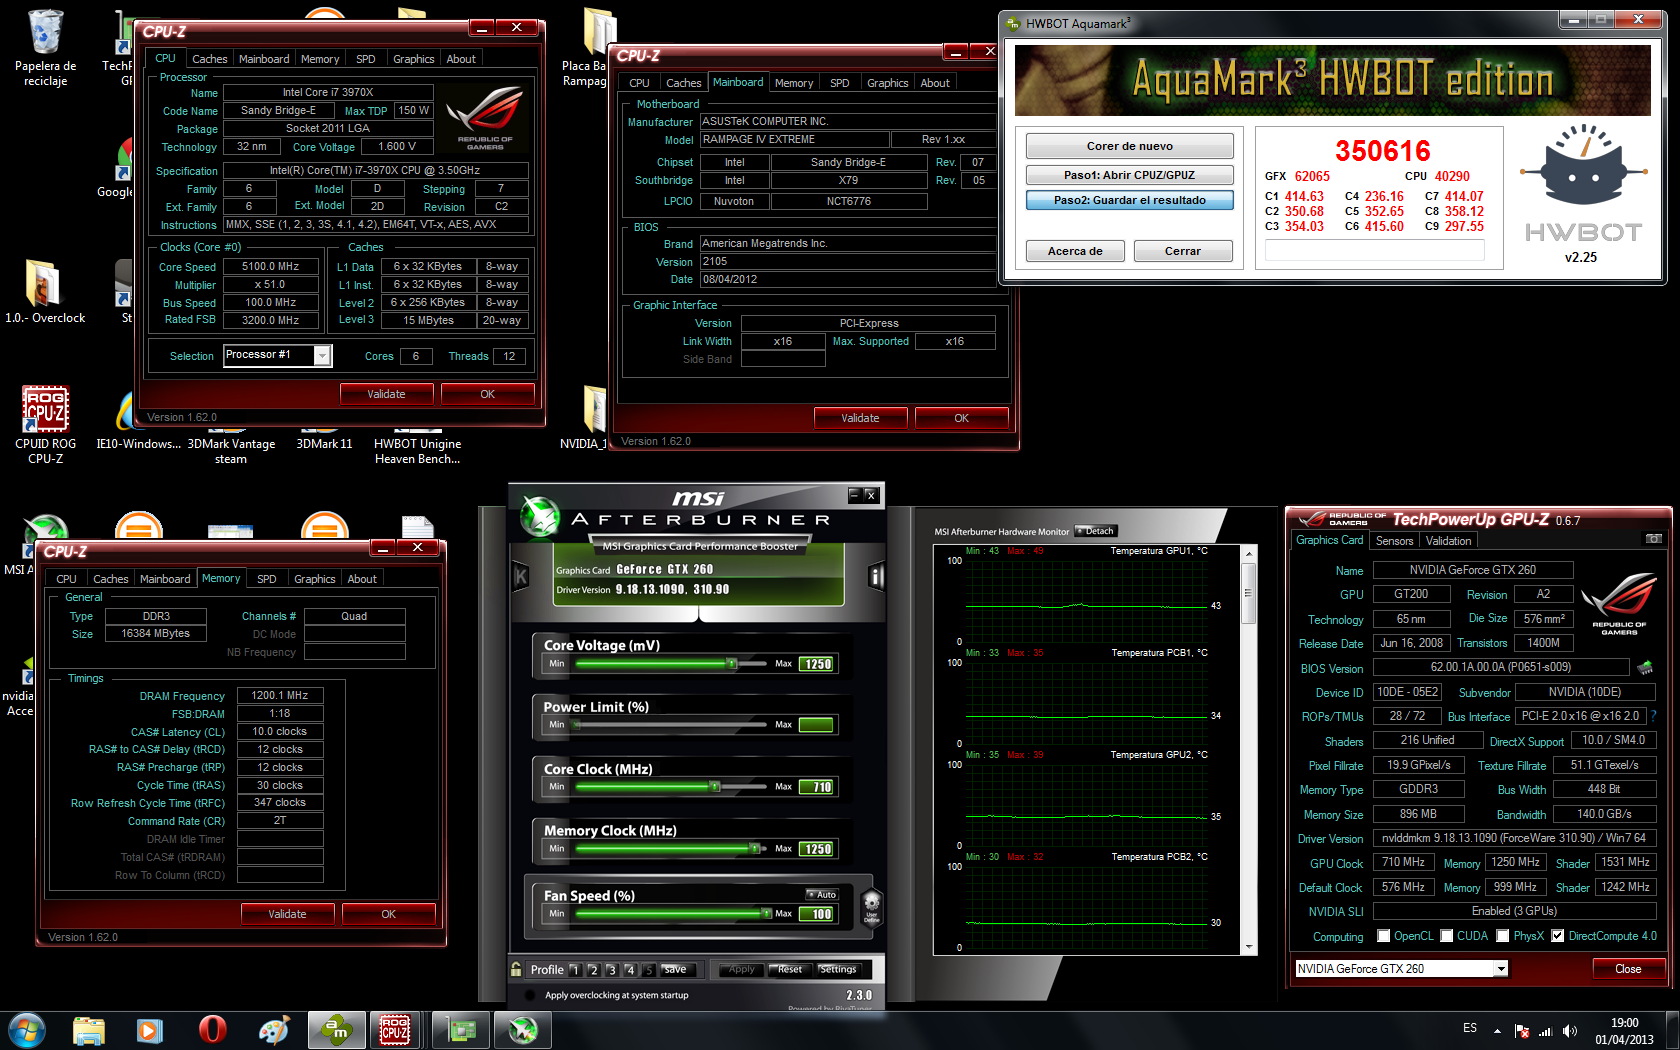Click Afterburner profile save button

676,970
